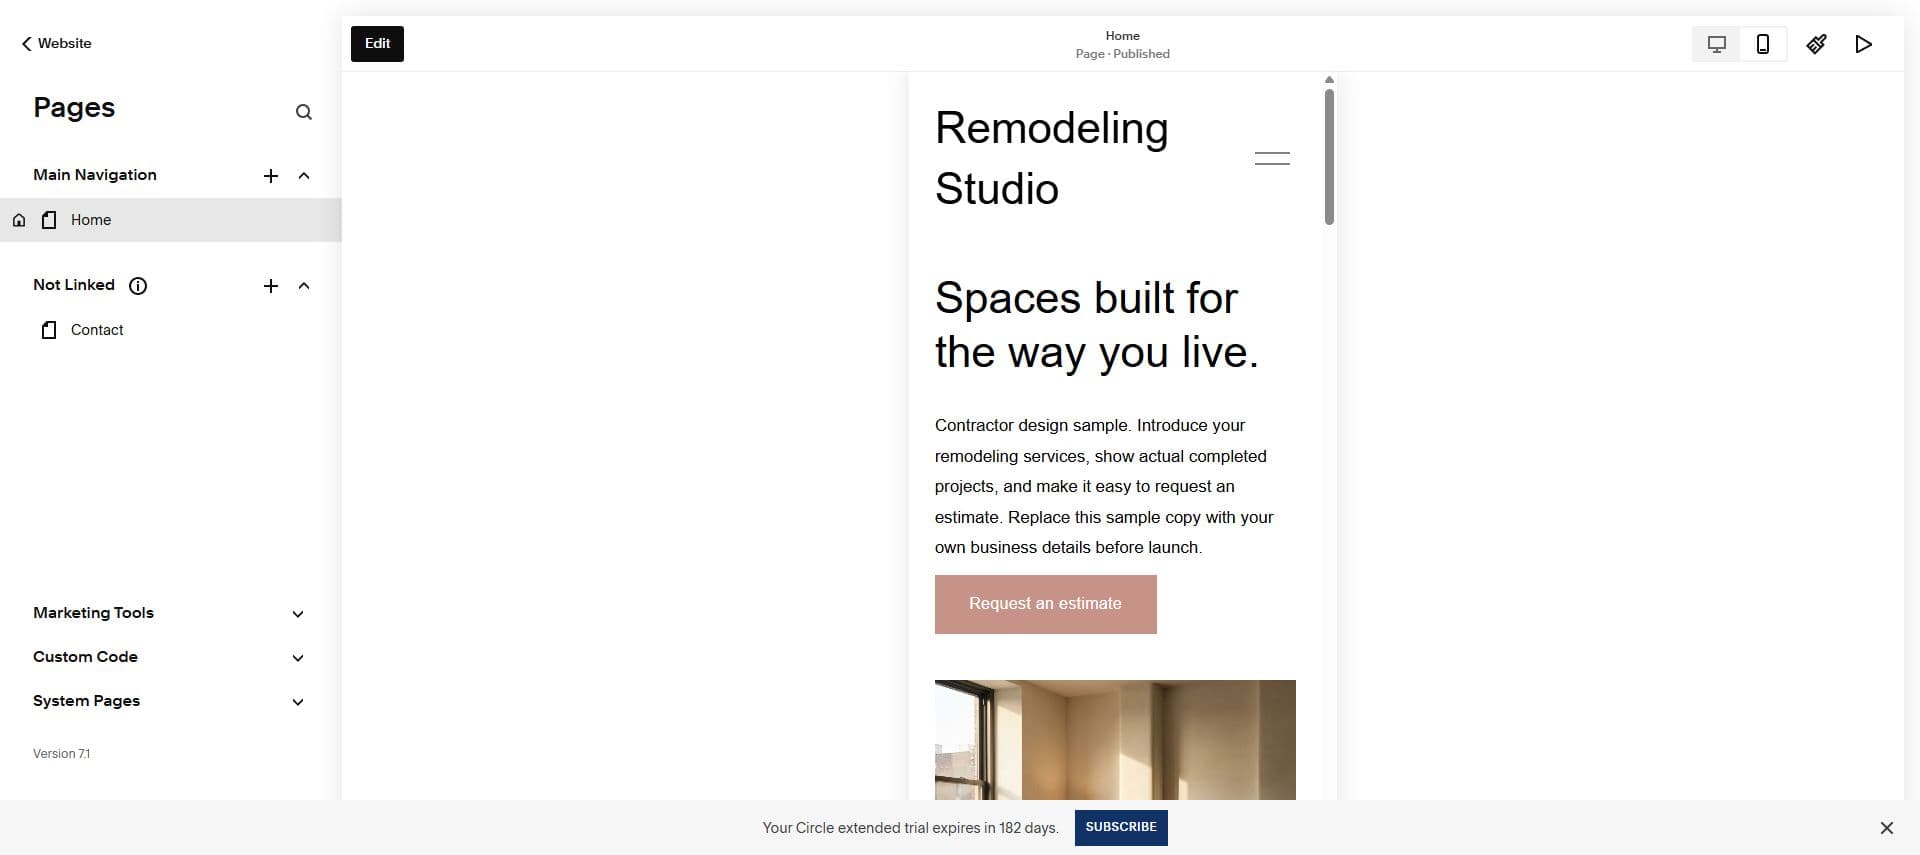Click the 'Spaces built for the way you live.' heading
The image size is (1920, 855).
[x=1096, y=325]
